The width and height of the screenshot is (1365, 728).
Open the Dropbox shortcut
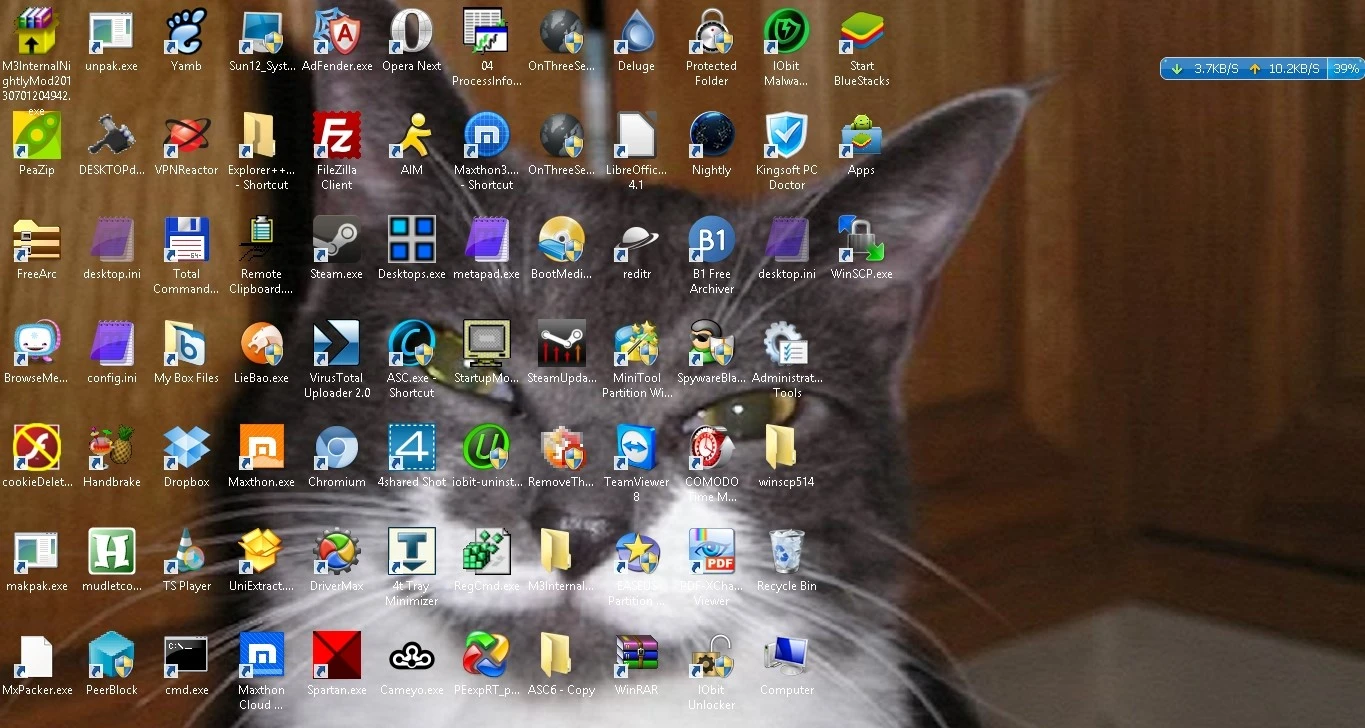point(187,447)
